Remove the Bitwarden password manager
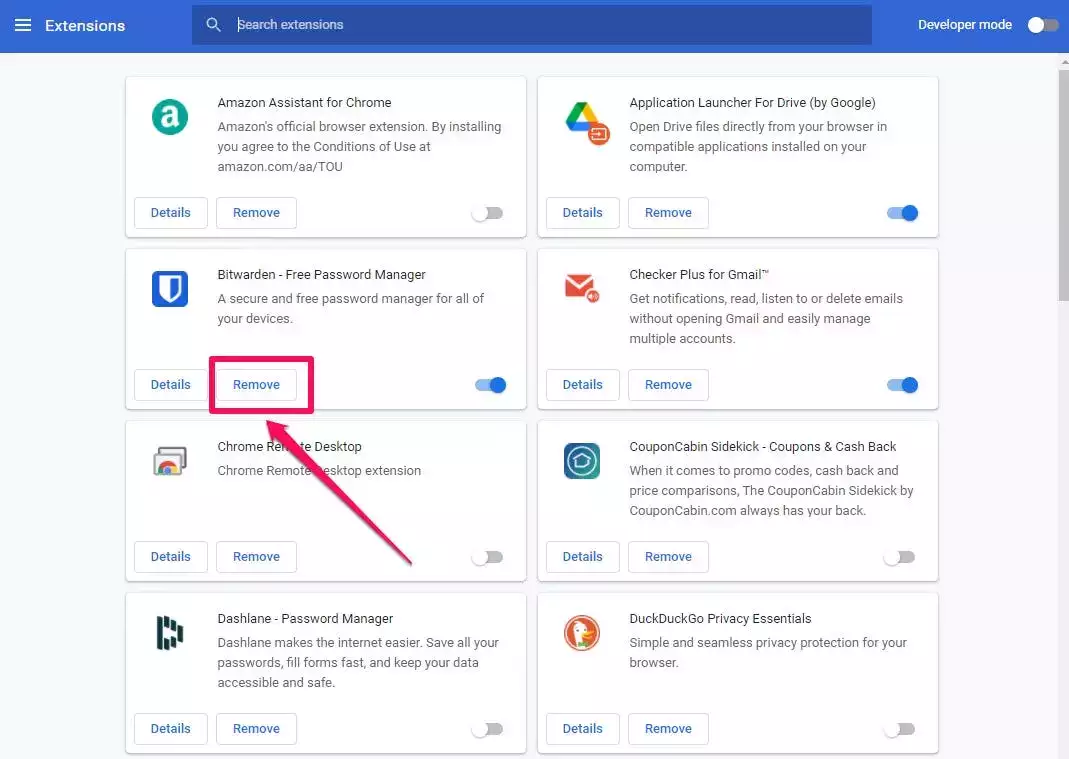The height and width of the screenshot is (759, 1069). [256, 385]
